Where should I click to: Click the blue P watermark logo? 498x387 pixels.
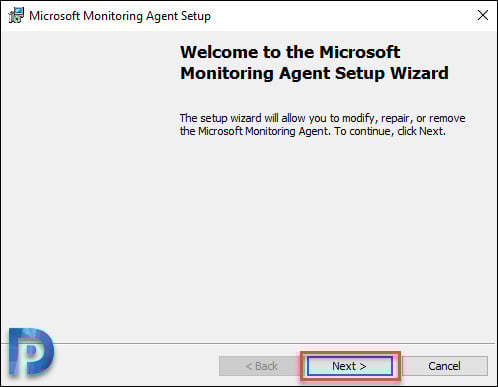click(31, 352)
